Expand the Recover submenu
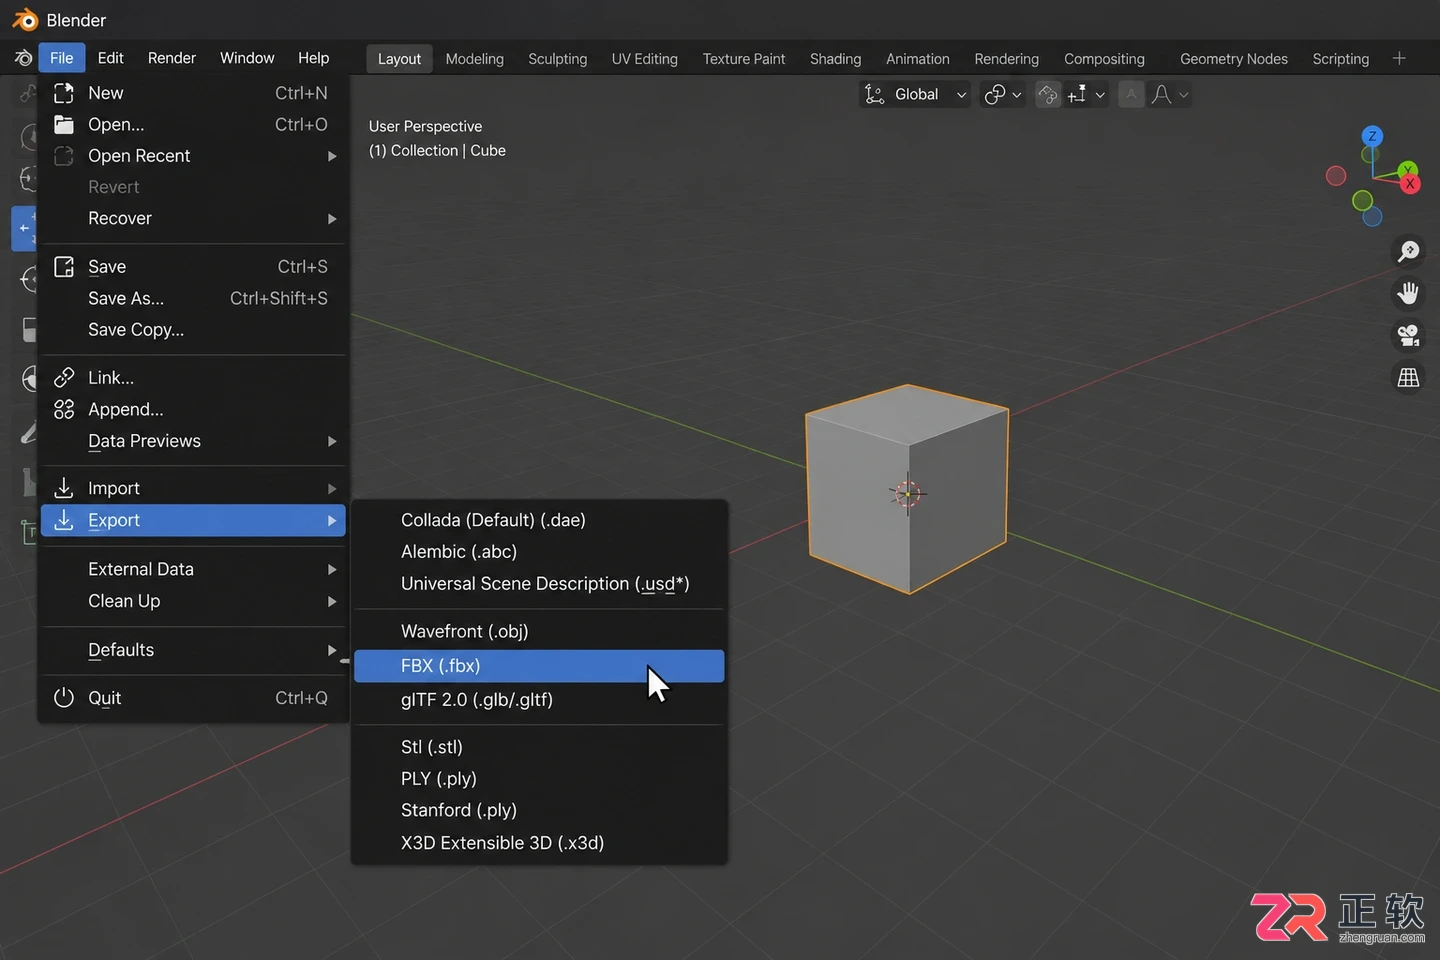Image resolution: width=1440 pixels, height=960 pixels. (x=194, y=218)
